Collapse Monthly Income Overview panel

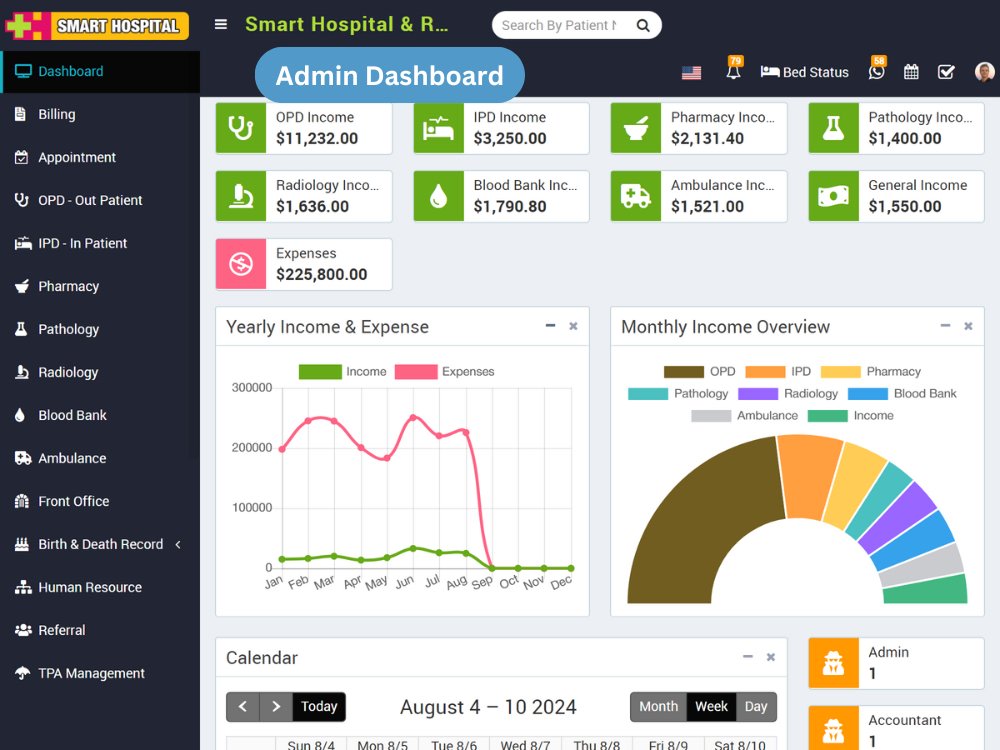pos(945,326)
